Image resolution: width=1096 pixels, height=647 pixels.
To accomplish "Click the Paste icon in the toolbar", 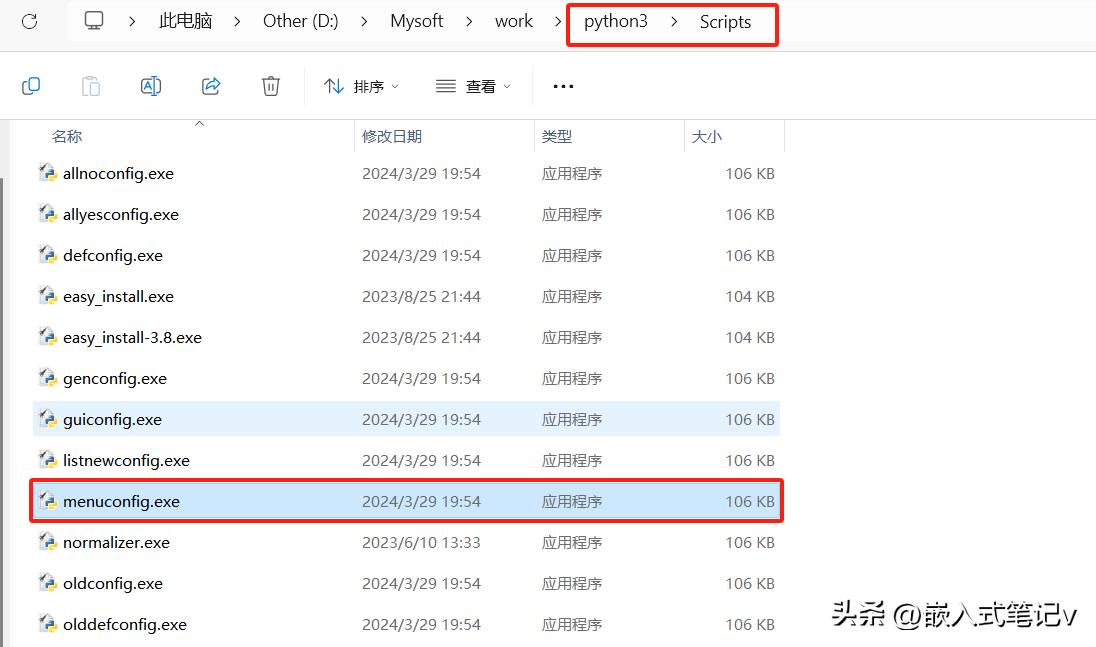I will coord(91,86).
